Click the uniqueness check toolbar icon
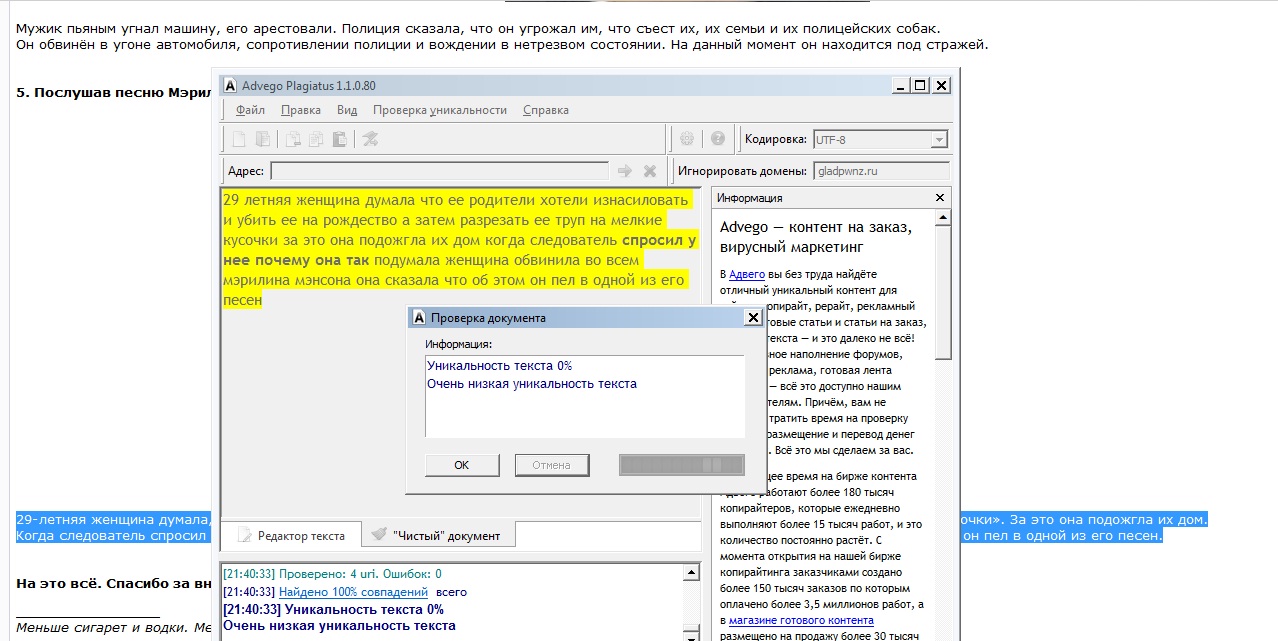The image size is (1278, 641). point(370,139)
